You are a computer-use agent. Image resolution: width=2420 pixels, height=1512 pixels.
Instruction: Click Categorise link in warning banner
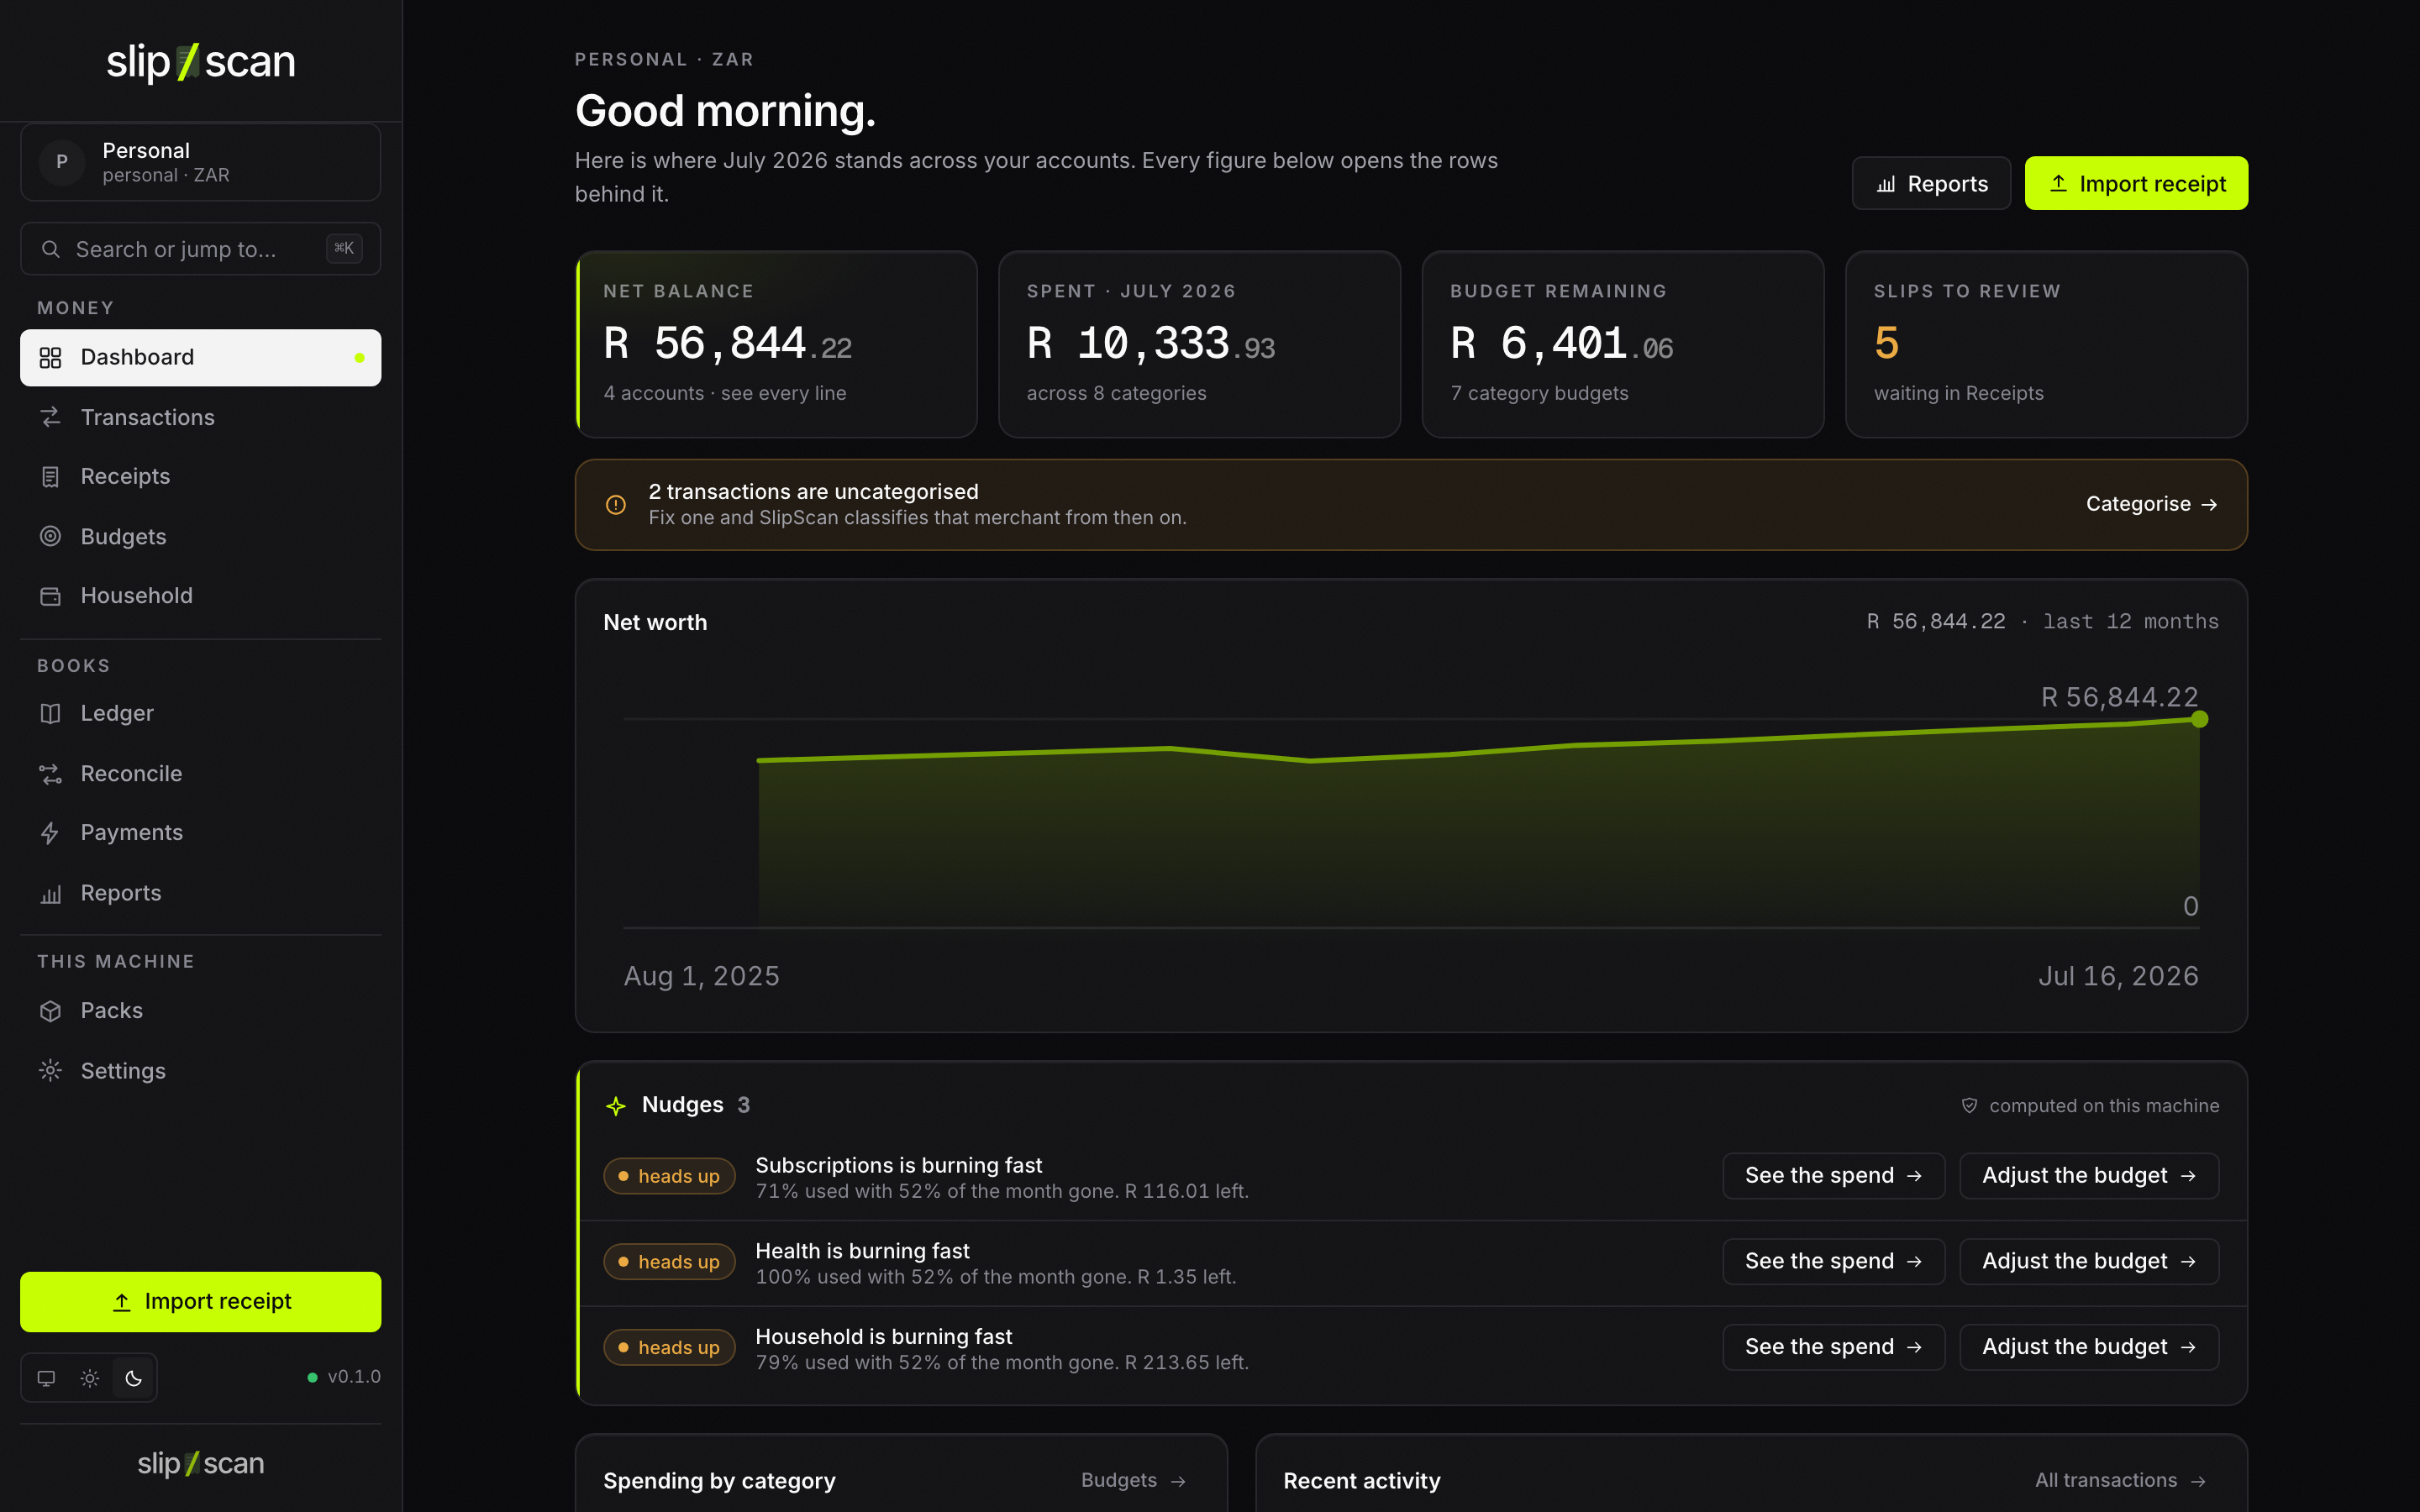(x=2151, y=504)
